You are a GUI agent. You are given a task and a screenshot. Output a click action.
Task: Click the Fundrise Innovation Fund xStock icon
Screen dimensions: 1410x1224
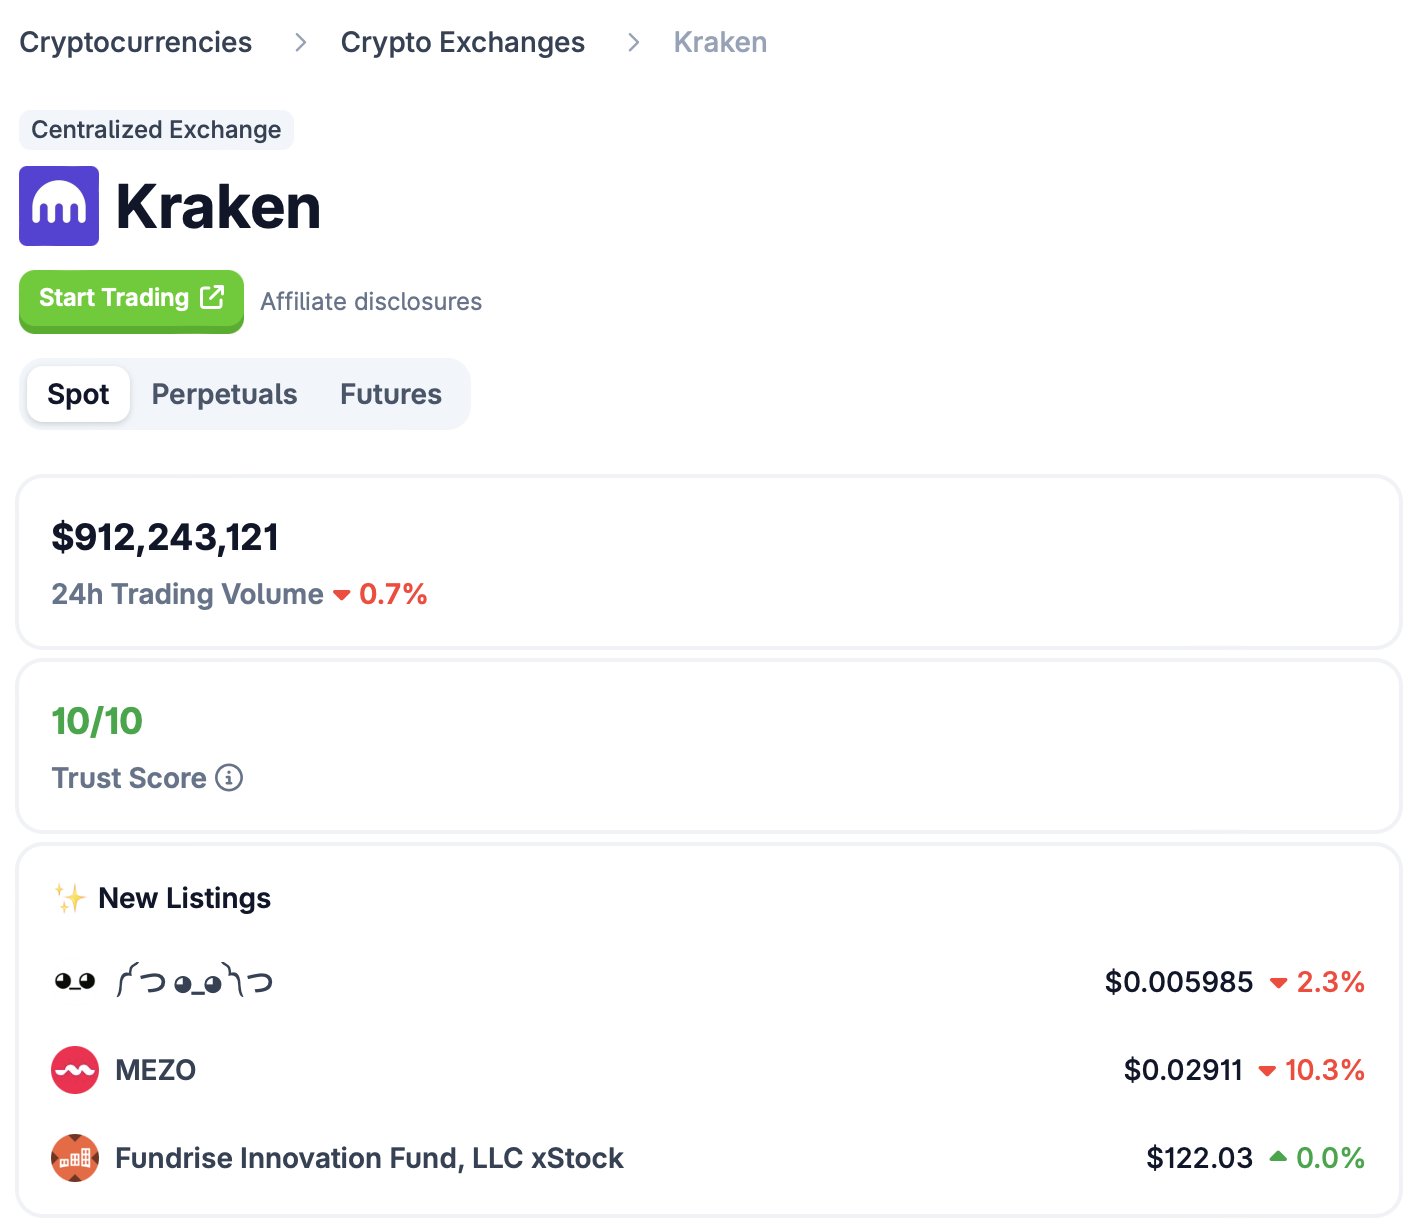pyautogui.click(x=75, y=1158)
